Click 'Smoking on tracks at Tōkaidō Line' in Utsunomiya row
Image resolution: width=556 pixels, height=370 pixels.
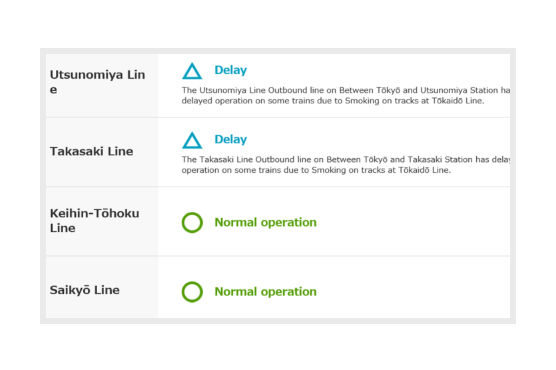[x=415, y=101]
